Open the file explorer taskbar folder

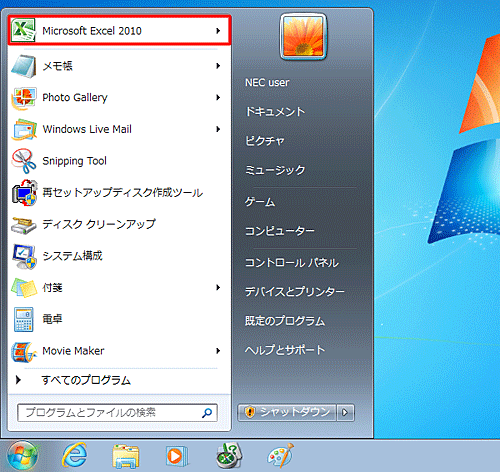pos(126,456)
